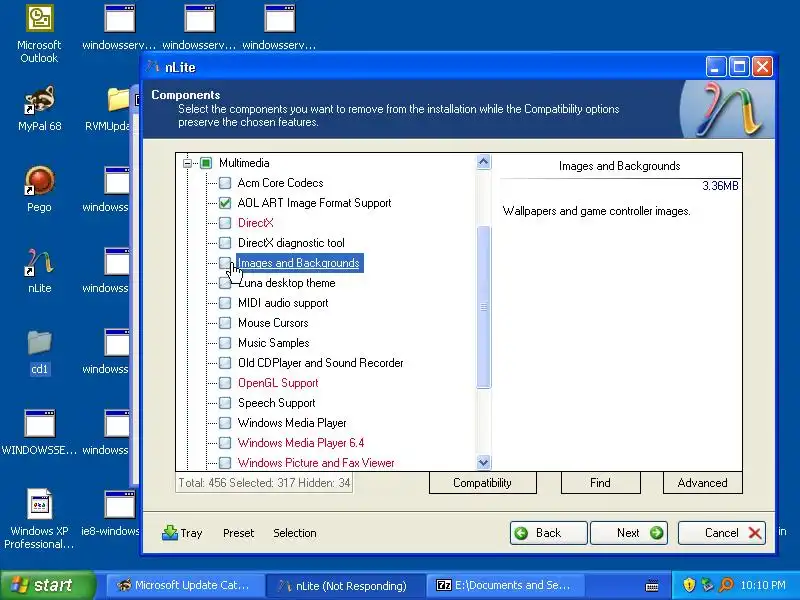This screenshot has width=800, height=600.
Task: Click the Compatibility button
Action: (483, 483)
